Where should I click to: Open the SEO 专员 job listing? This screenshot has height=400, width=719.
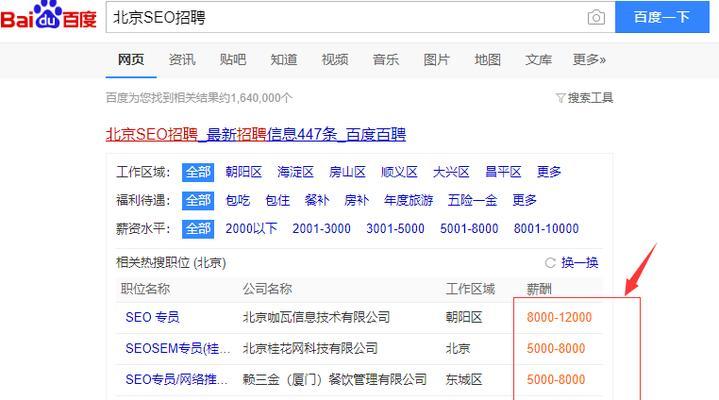point(152,317)
